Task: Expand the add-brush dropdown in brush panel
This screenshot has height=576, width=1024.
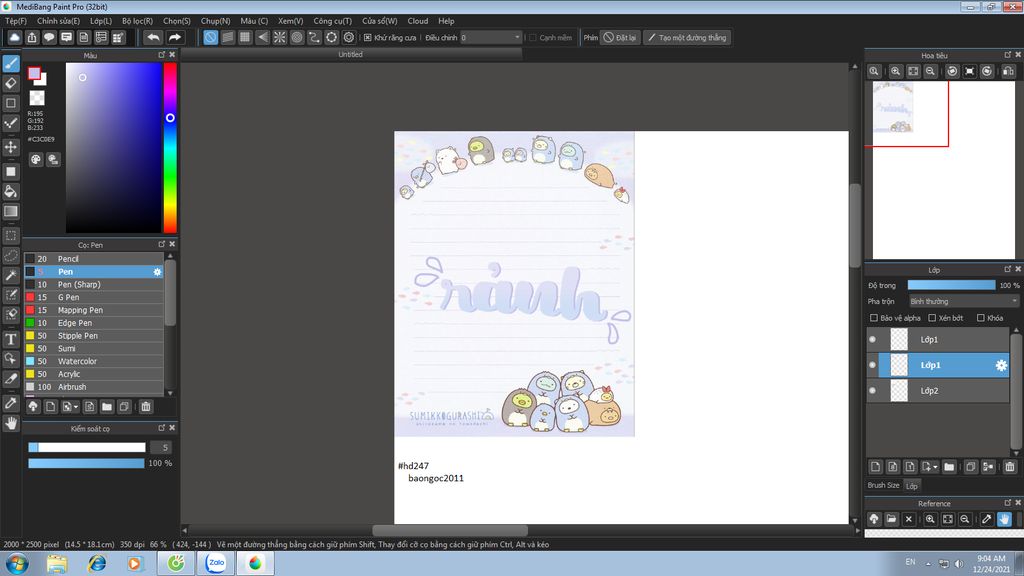Action: coord(76,407)
